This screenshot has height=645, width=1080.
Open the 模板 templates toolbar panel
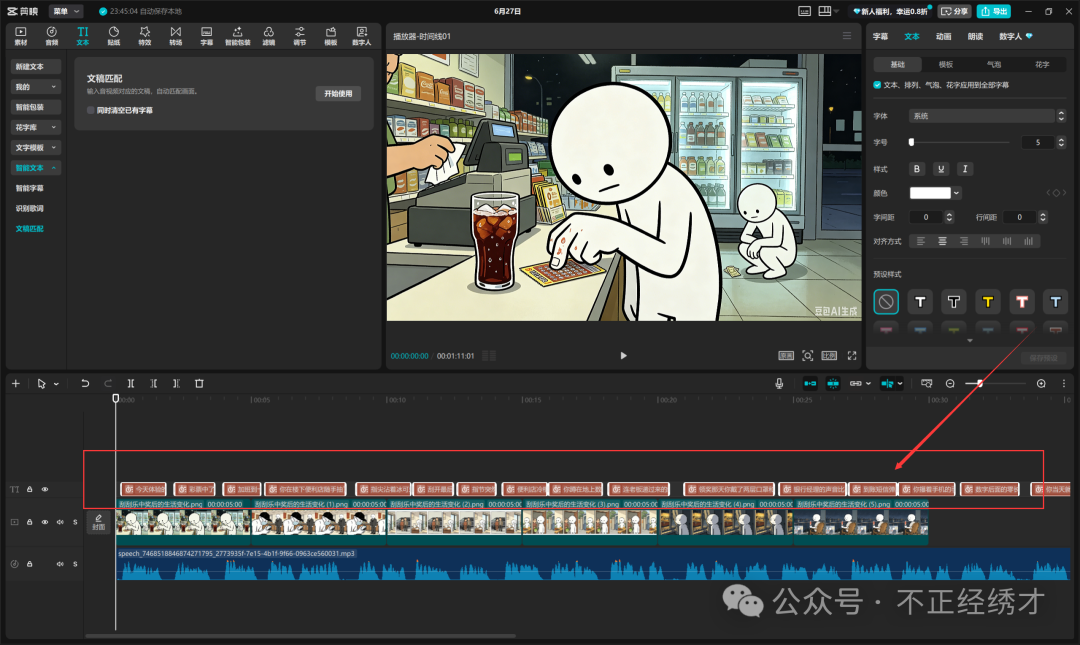(x=331, y=36)
